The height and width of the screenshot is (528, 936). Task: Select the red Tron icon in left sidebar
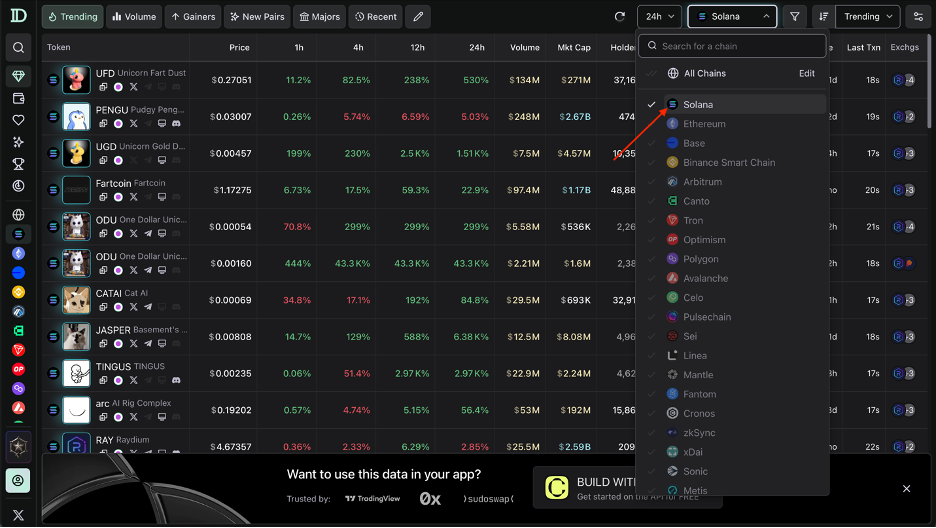pyautogui.click(x=19, y=350)
